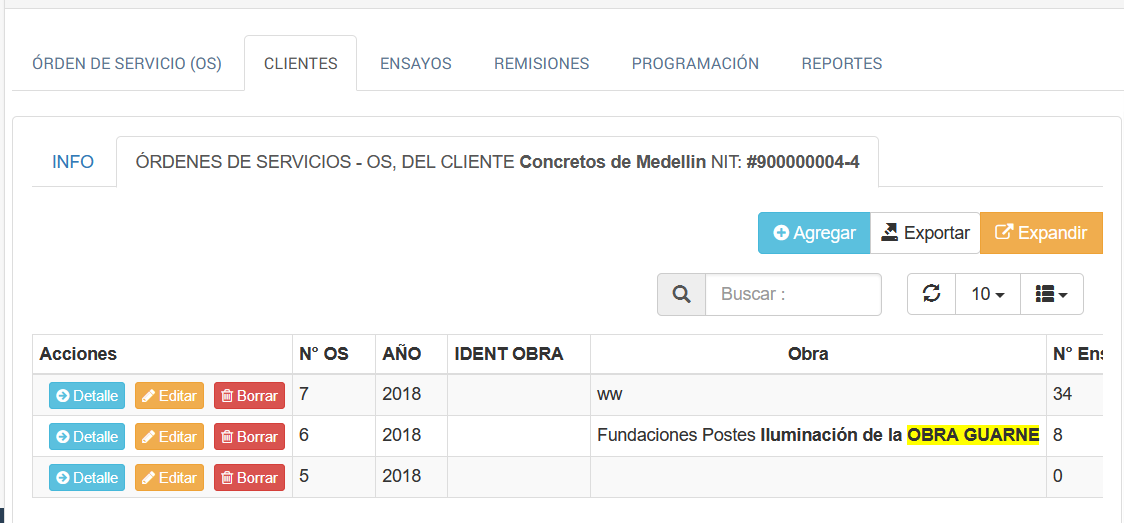The height and width of the screenshot is (523, 1124).
Task: Expand the table view with Expandir
Action: pos(1041,233)
